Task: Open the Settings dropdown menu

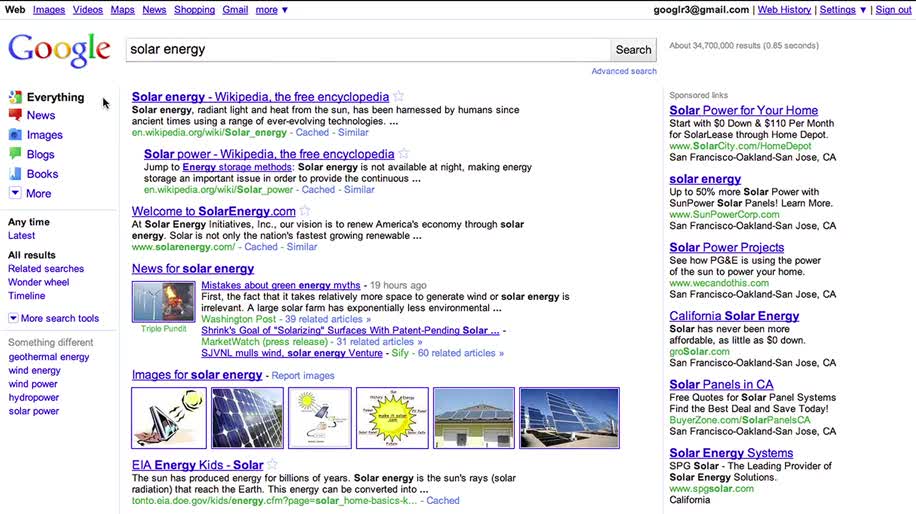Action: click(842, 10)
